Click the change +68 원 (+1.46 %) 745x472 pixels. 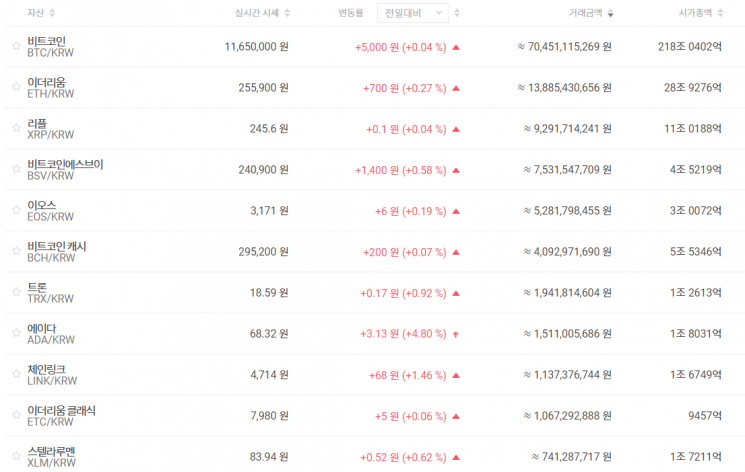coord(408,376)
